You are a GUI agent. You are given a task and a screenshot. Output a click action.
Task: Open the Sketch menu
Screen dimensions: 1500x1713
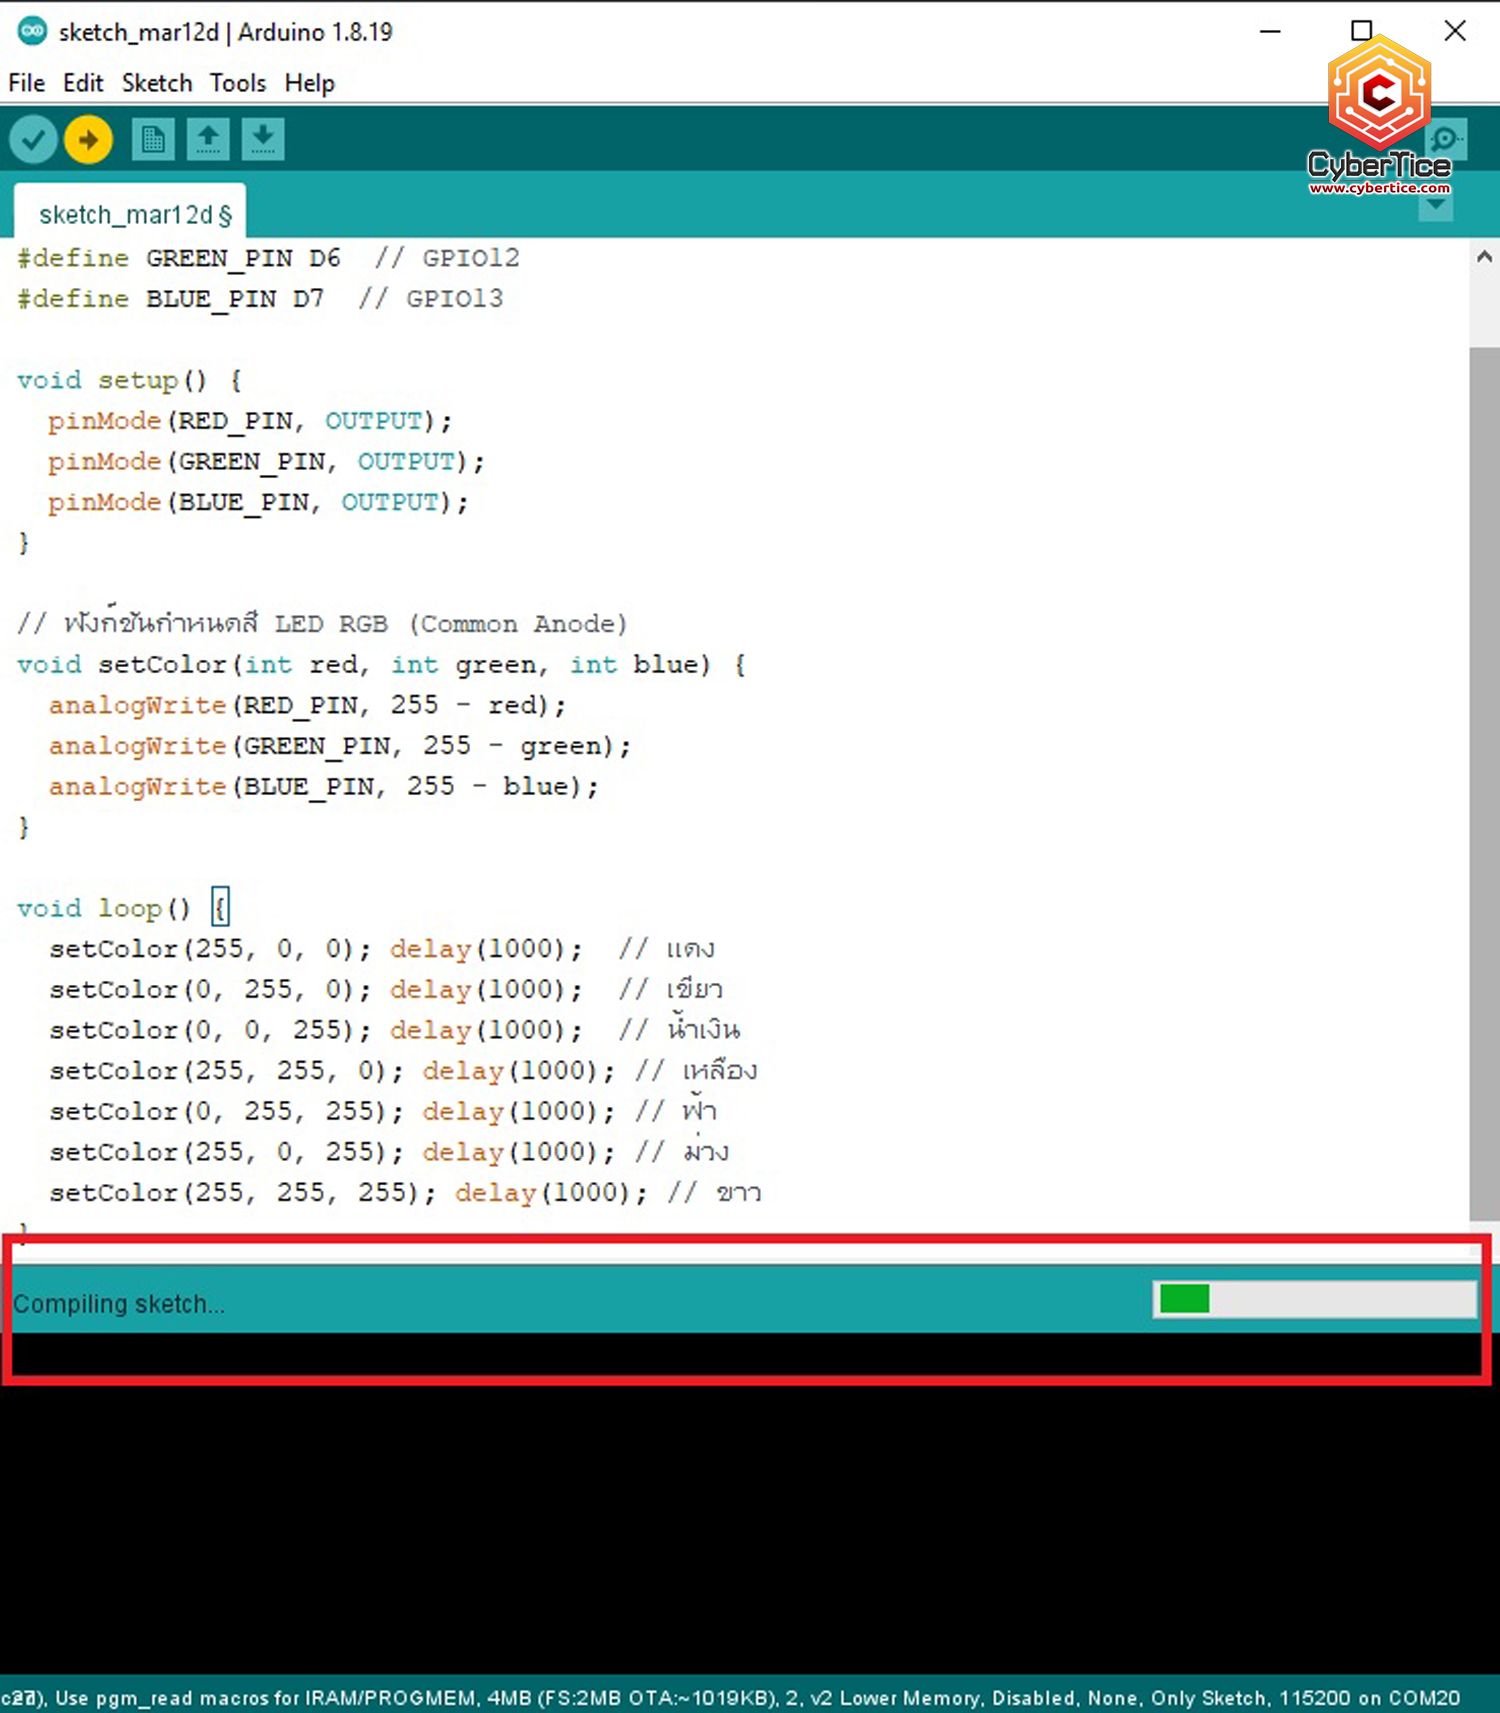click(x=157, y=83)
